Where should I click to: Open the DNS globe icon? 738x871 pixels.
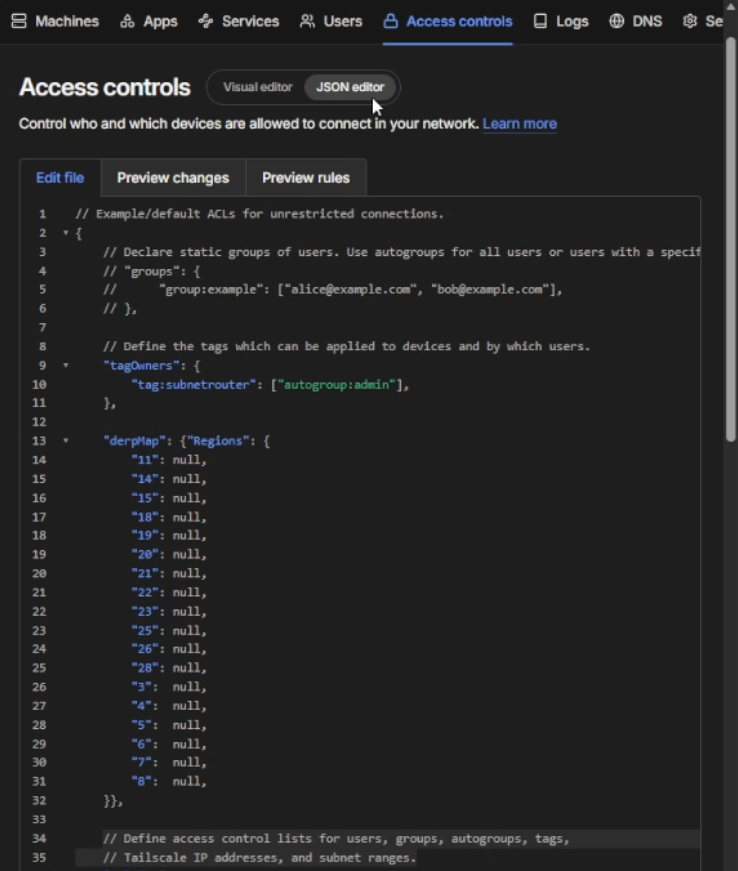point(618,20)
